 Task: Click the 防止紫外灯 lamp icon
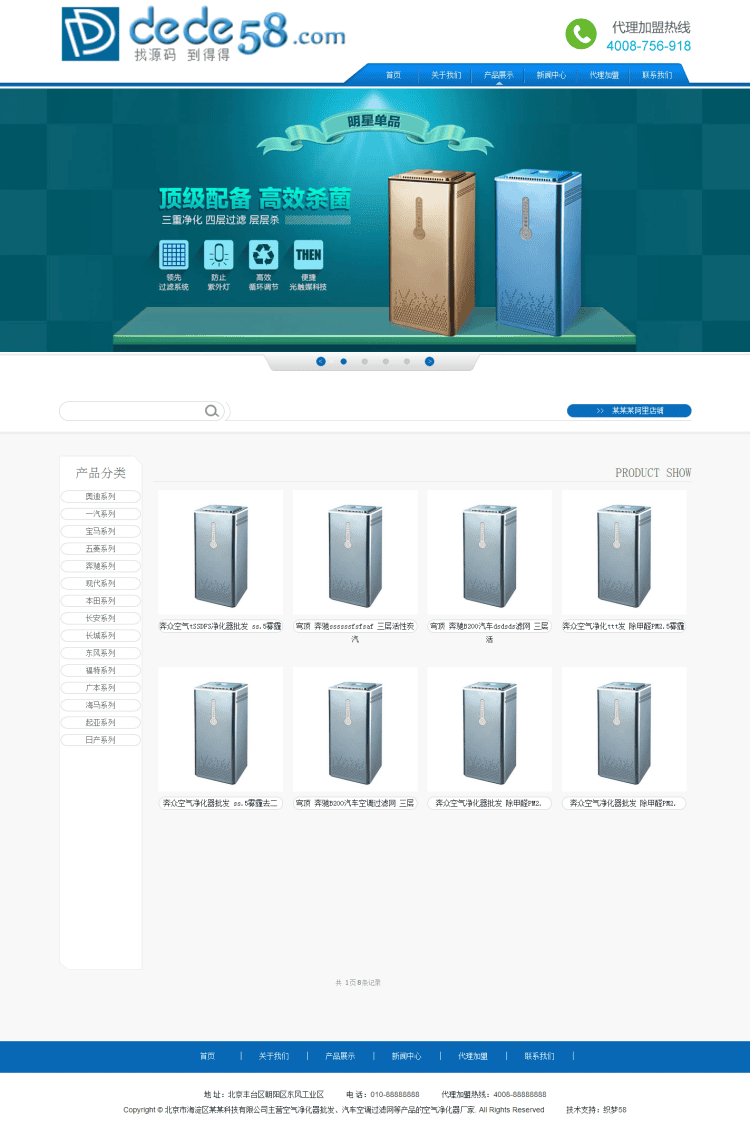pos(218,254)
